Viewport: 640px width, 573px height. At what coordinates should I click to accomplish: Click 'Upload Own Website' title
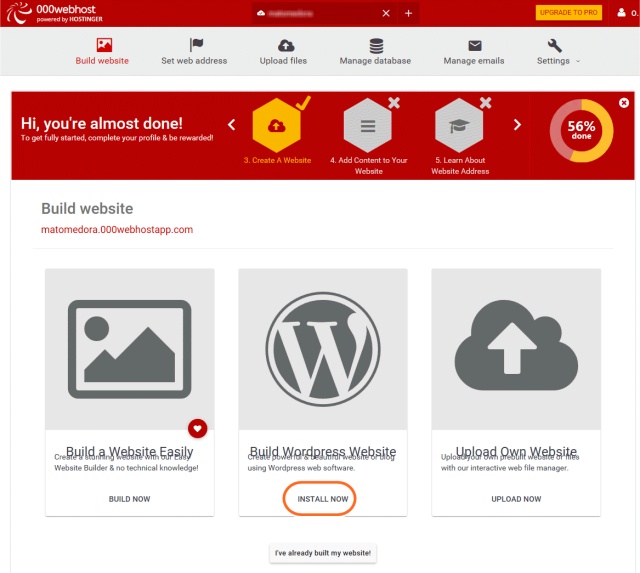pyautogui.click(x=516, y=451)
